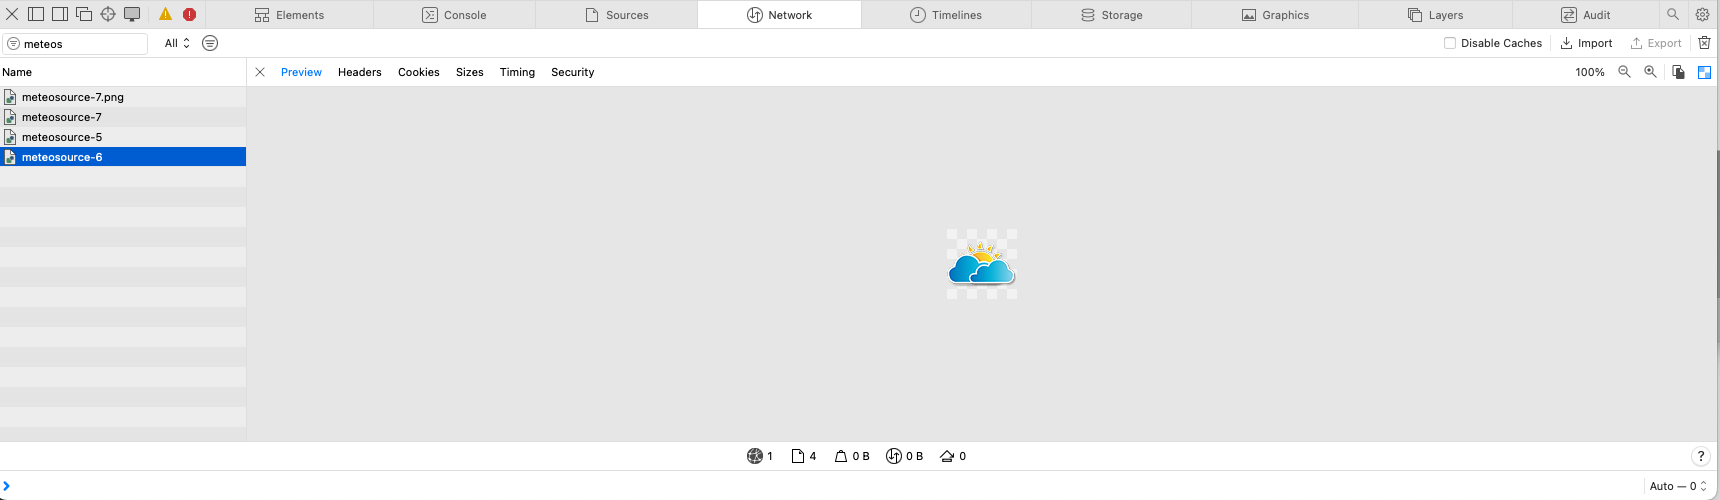The width and height of the screenshot is (1720, 500).
Task: Switch to the Headers detail tab
Action: [360, 72]
